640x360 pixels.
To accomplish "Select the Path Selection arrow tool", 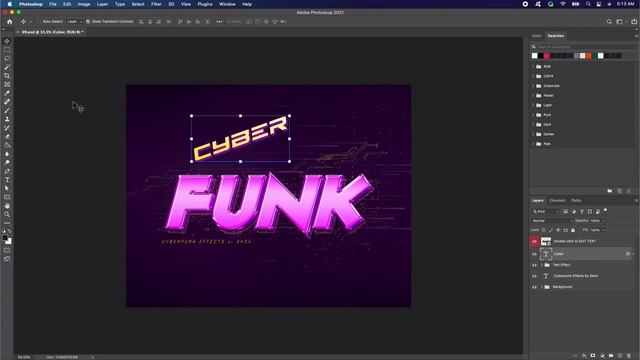I will (x=7, y=189).
